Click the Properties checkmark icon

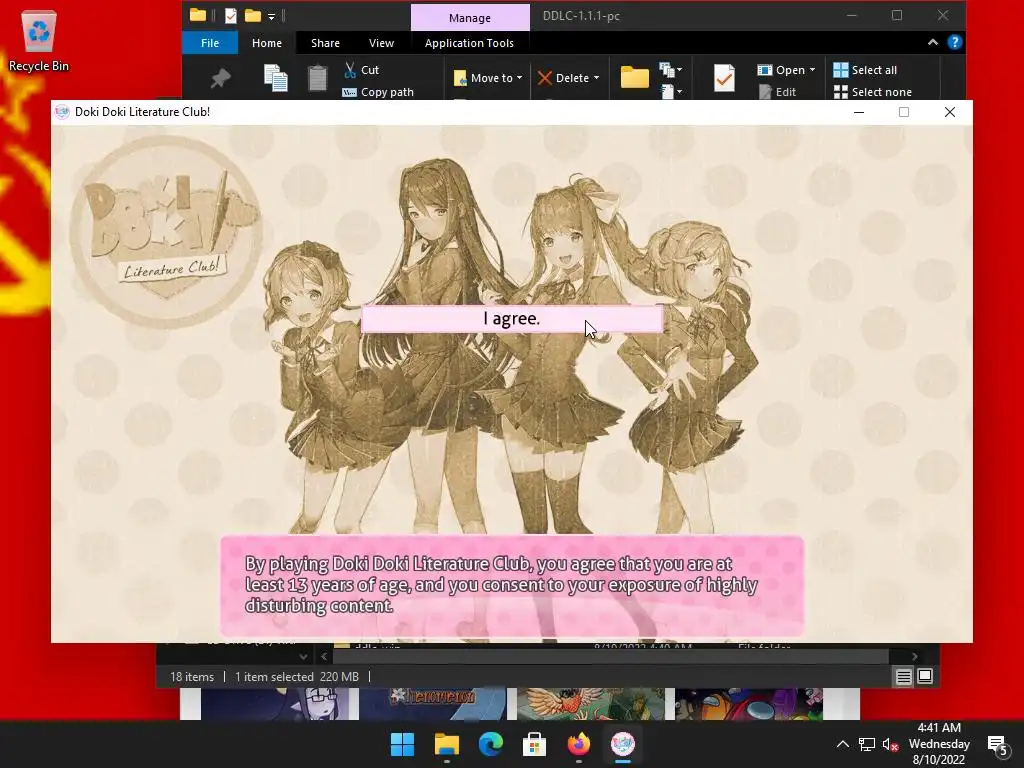[x=724, y=78]
